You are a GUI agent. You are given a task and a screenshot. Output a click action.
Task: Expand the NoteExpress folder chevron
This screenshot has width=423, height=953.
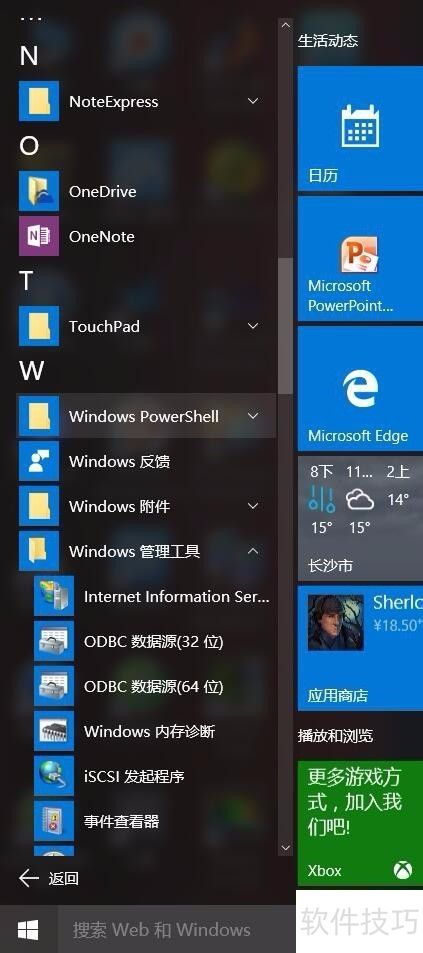coord(253,101)
